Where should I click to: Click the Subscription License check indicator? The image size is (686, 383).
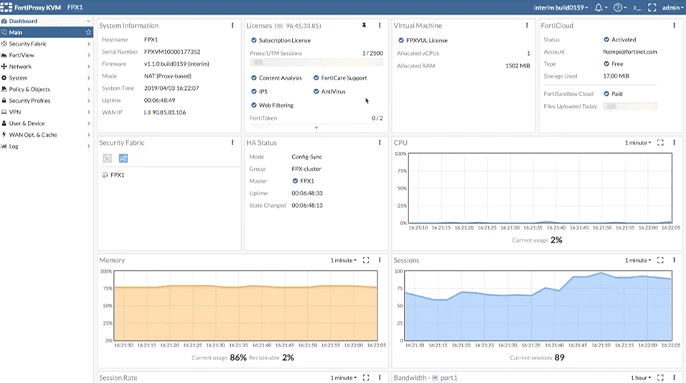(x=253, y=40)
